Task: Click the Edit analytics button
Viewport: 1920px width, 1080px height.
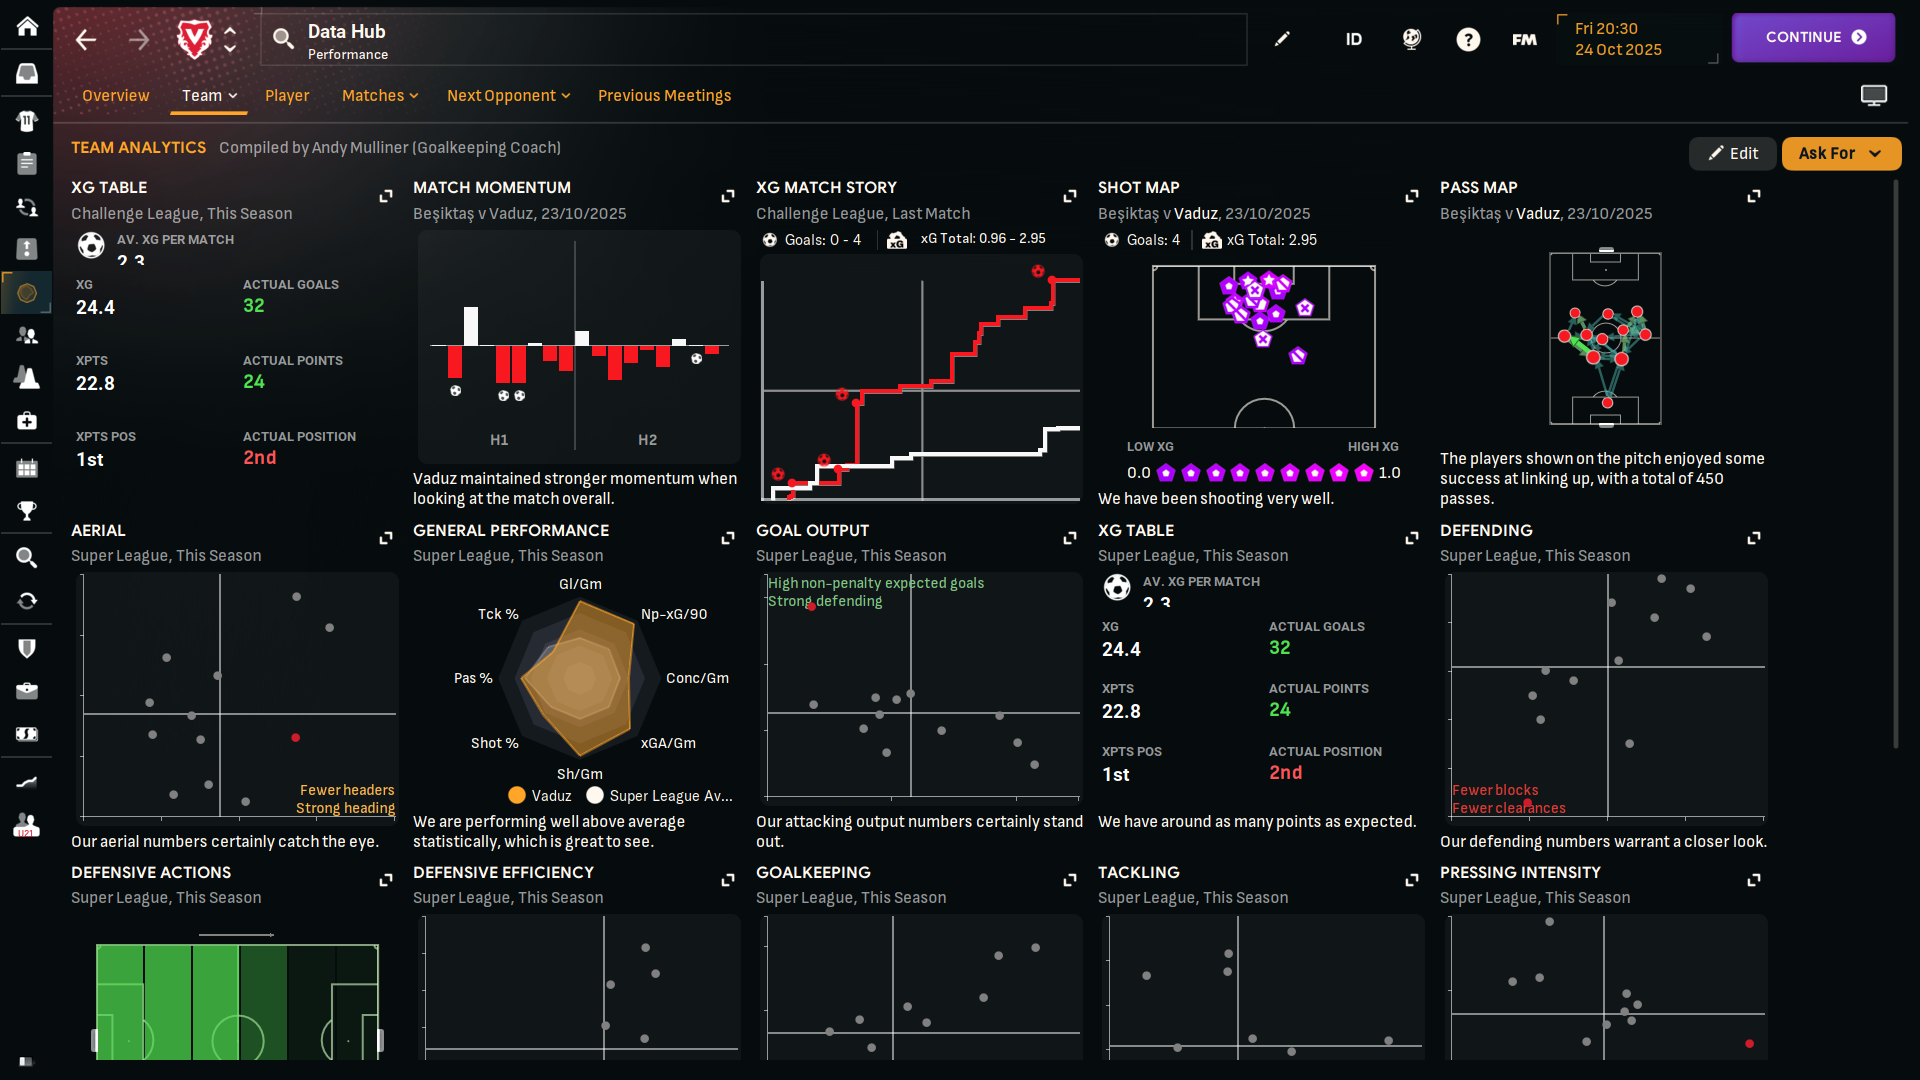Action: tap(1732, 153)
